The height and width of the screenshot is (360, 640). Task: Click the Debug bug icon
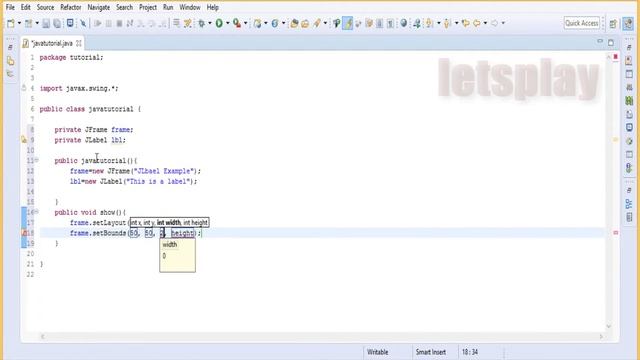[202, 23]
